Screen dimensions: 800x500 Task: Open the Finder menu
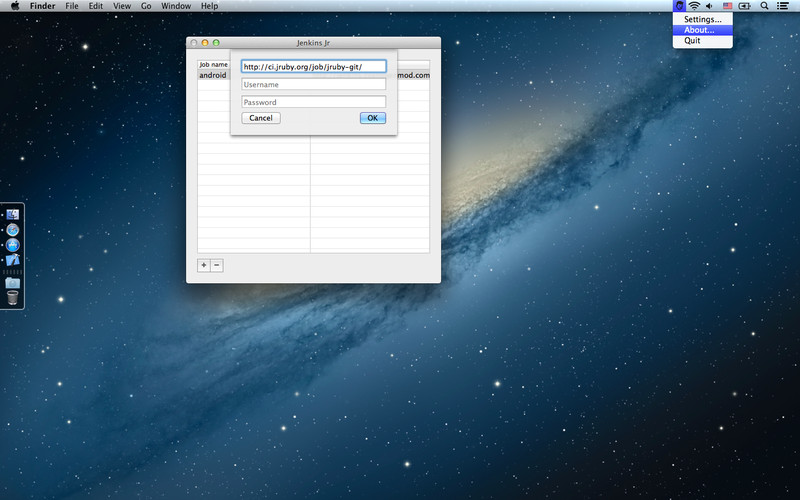tap(42, 6)
